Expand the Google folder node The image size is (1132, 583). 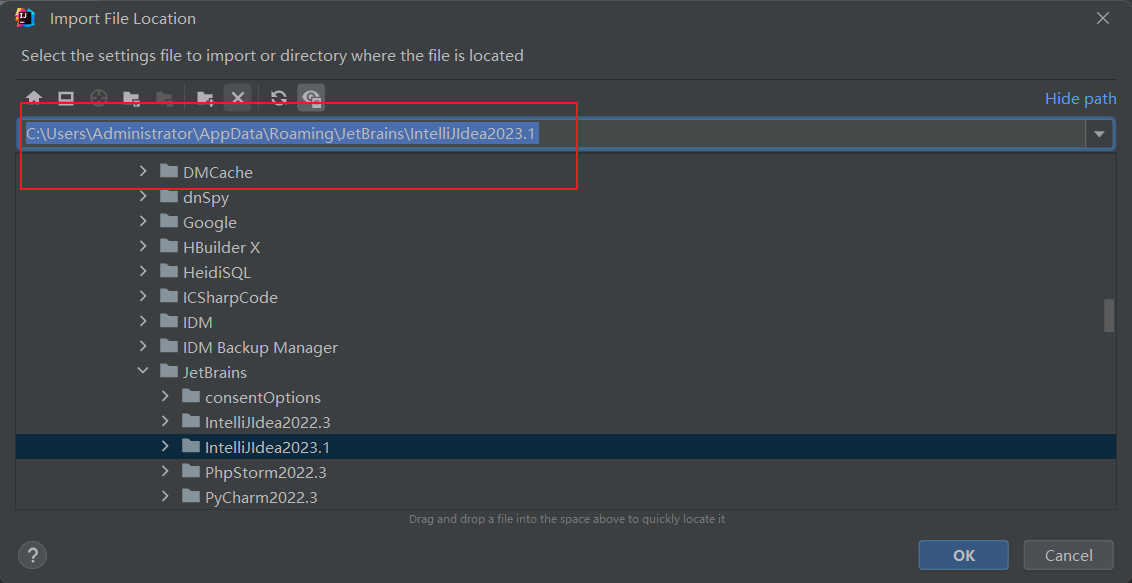(143, 222)
